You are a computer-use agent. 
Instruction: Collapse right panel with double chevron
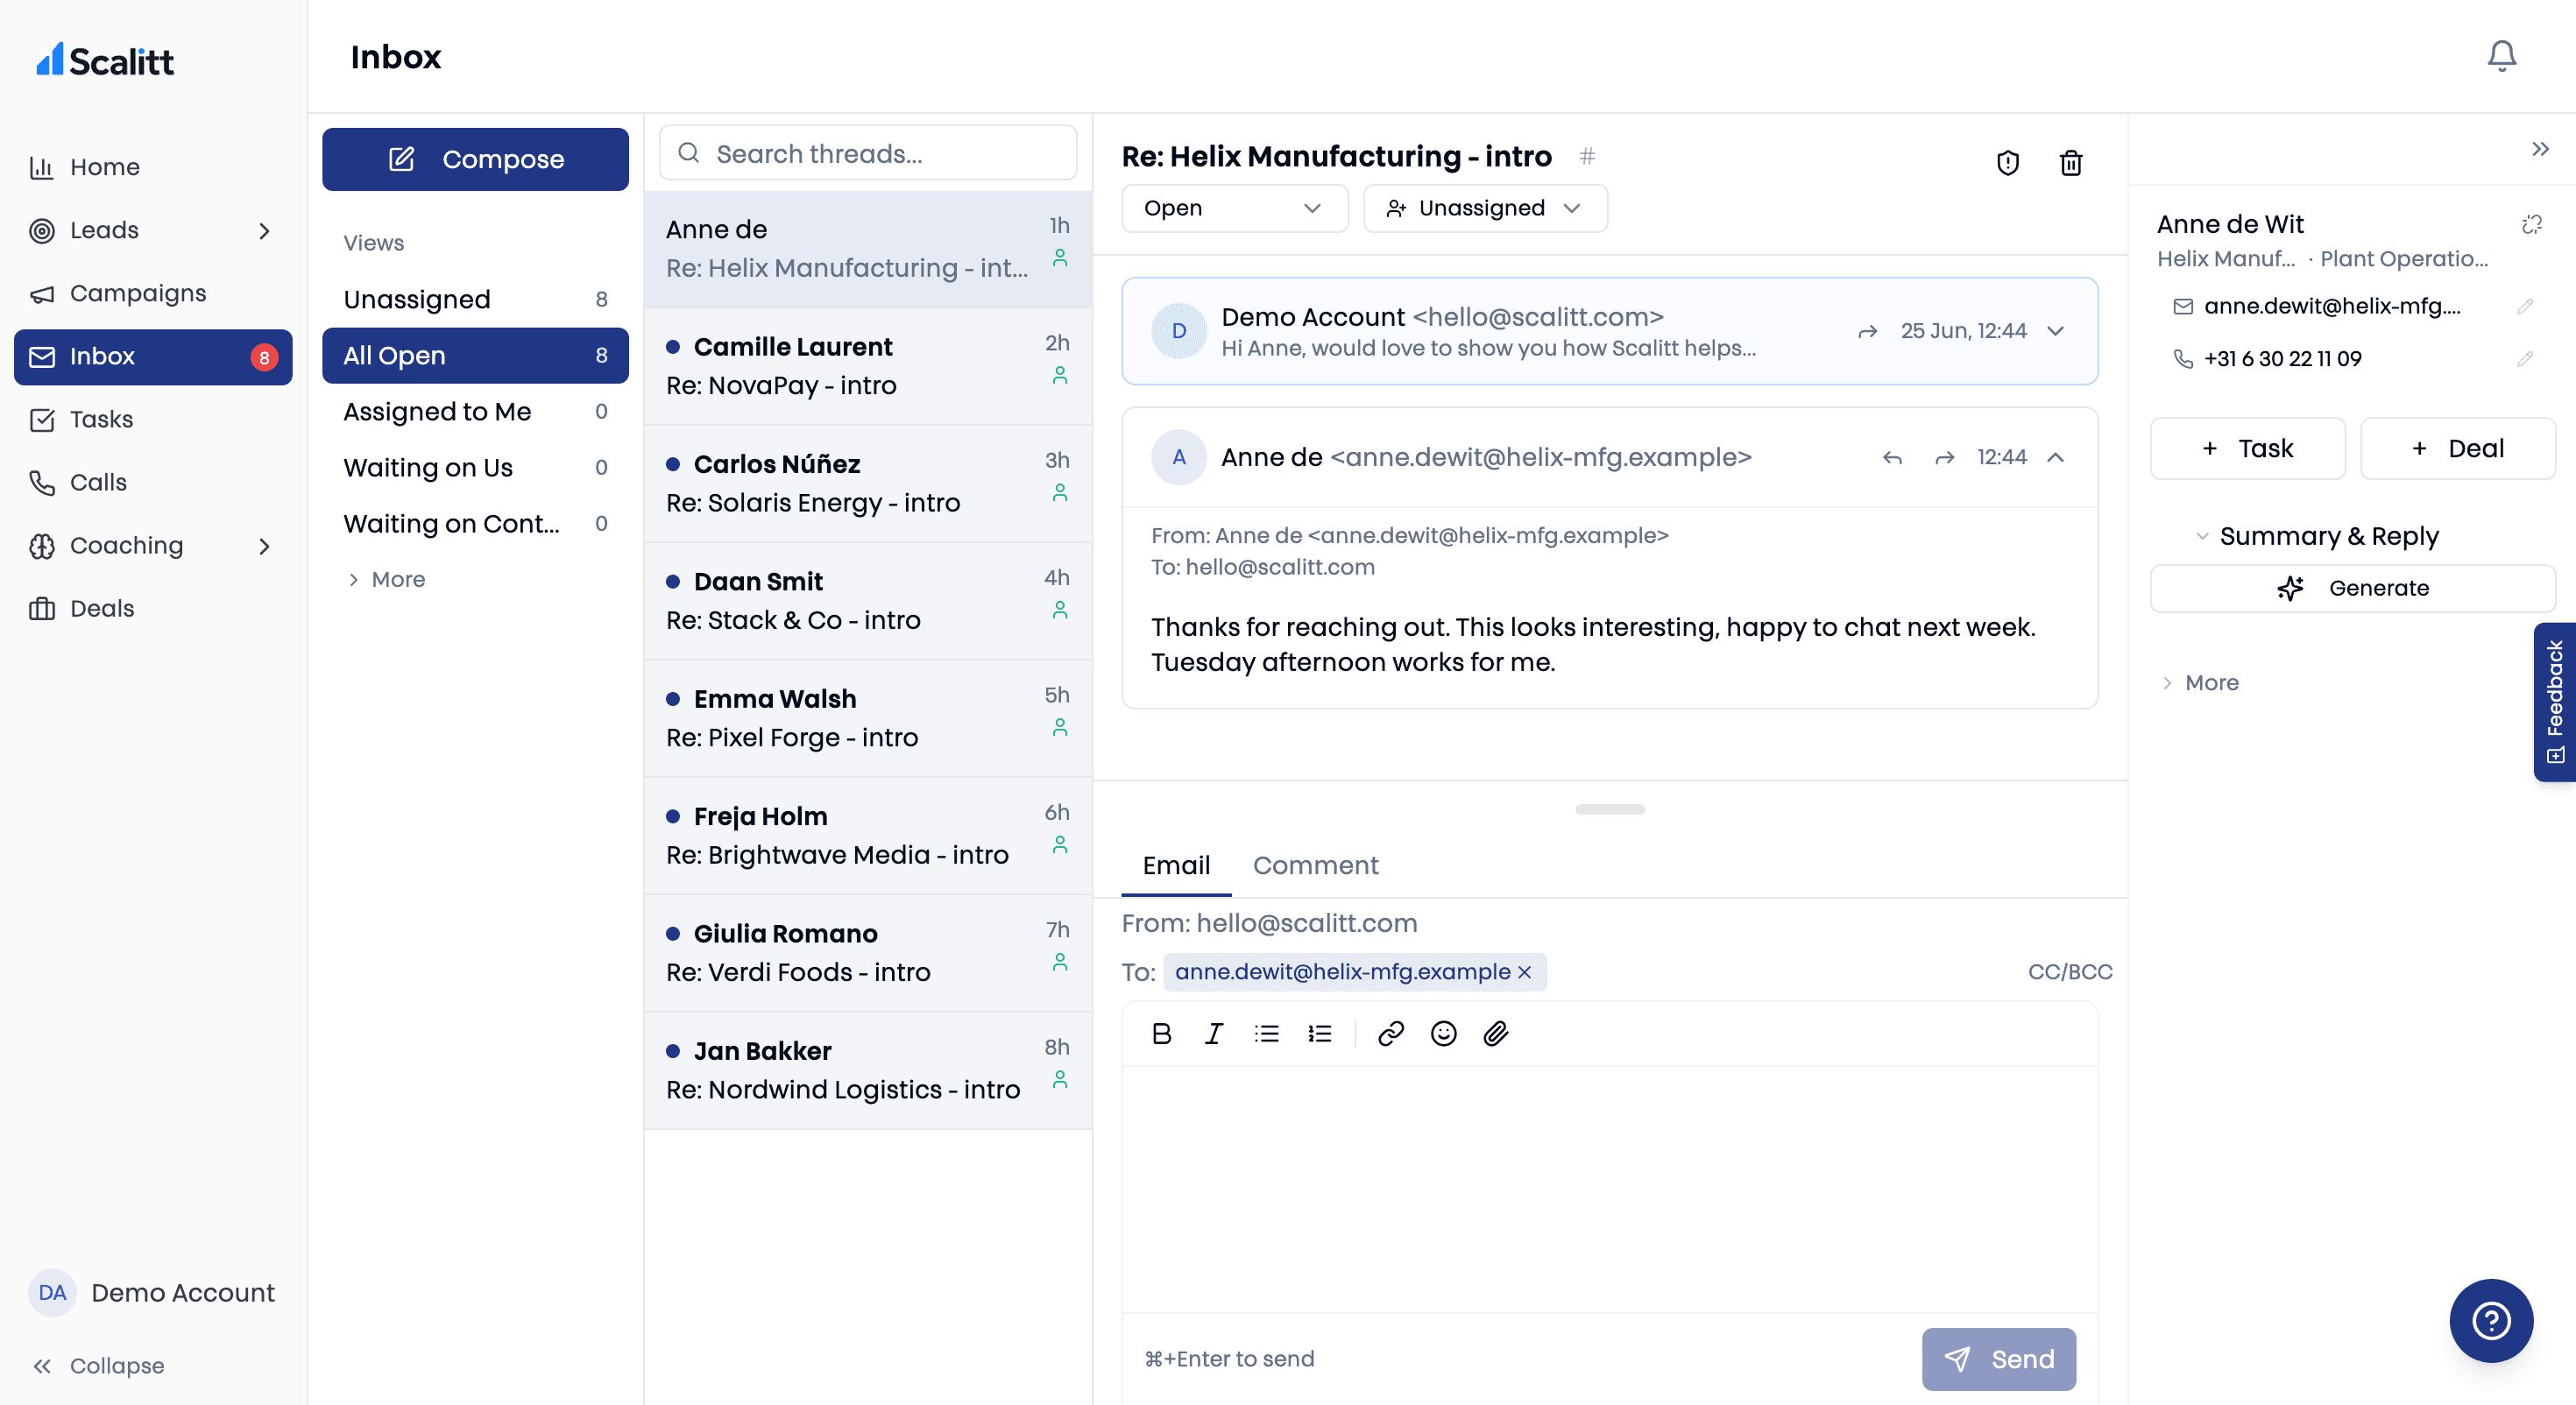click(x=2540, y=149)
